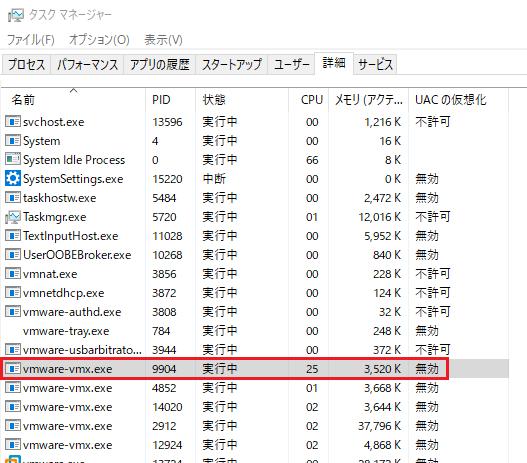This screenshot has height=463, width=527.
Task: Click the vmnat.exe icon
Action: pyautogui.click(x=13, y=273)
